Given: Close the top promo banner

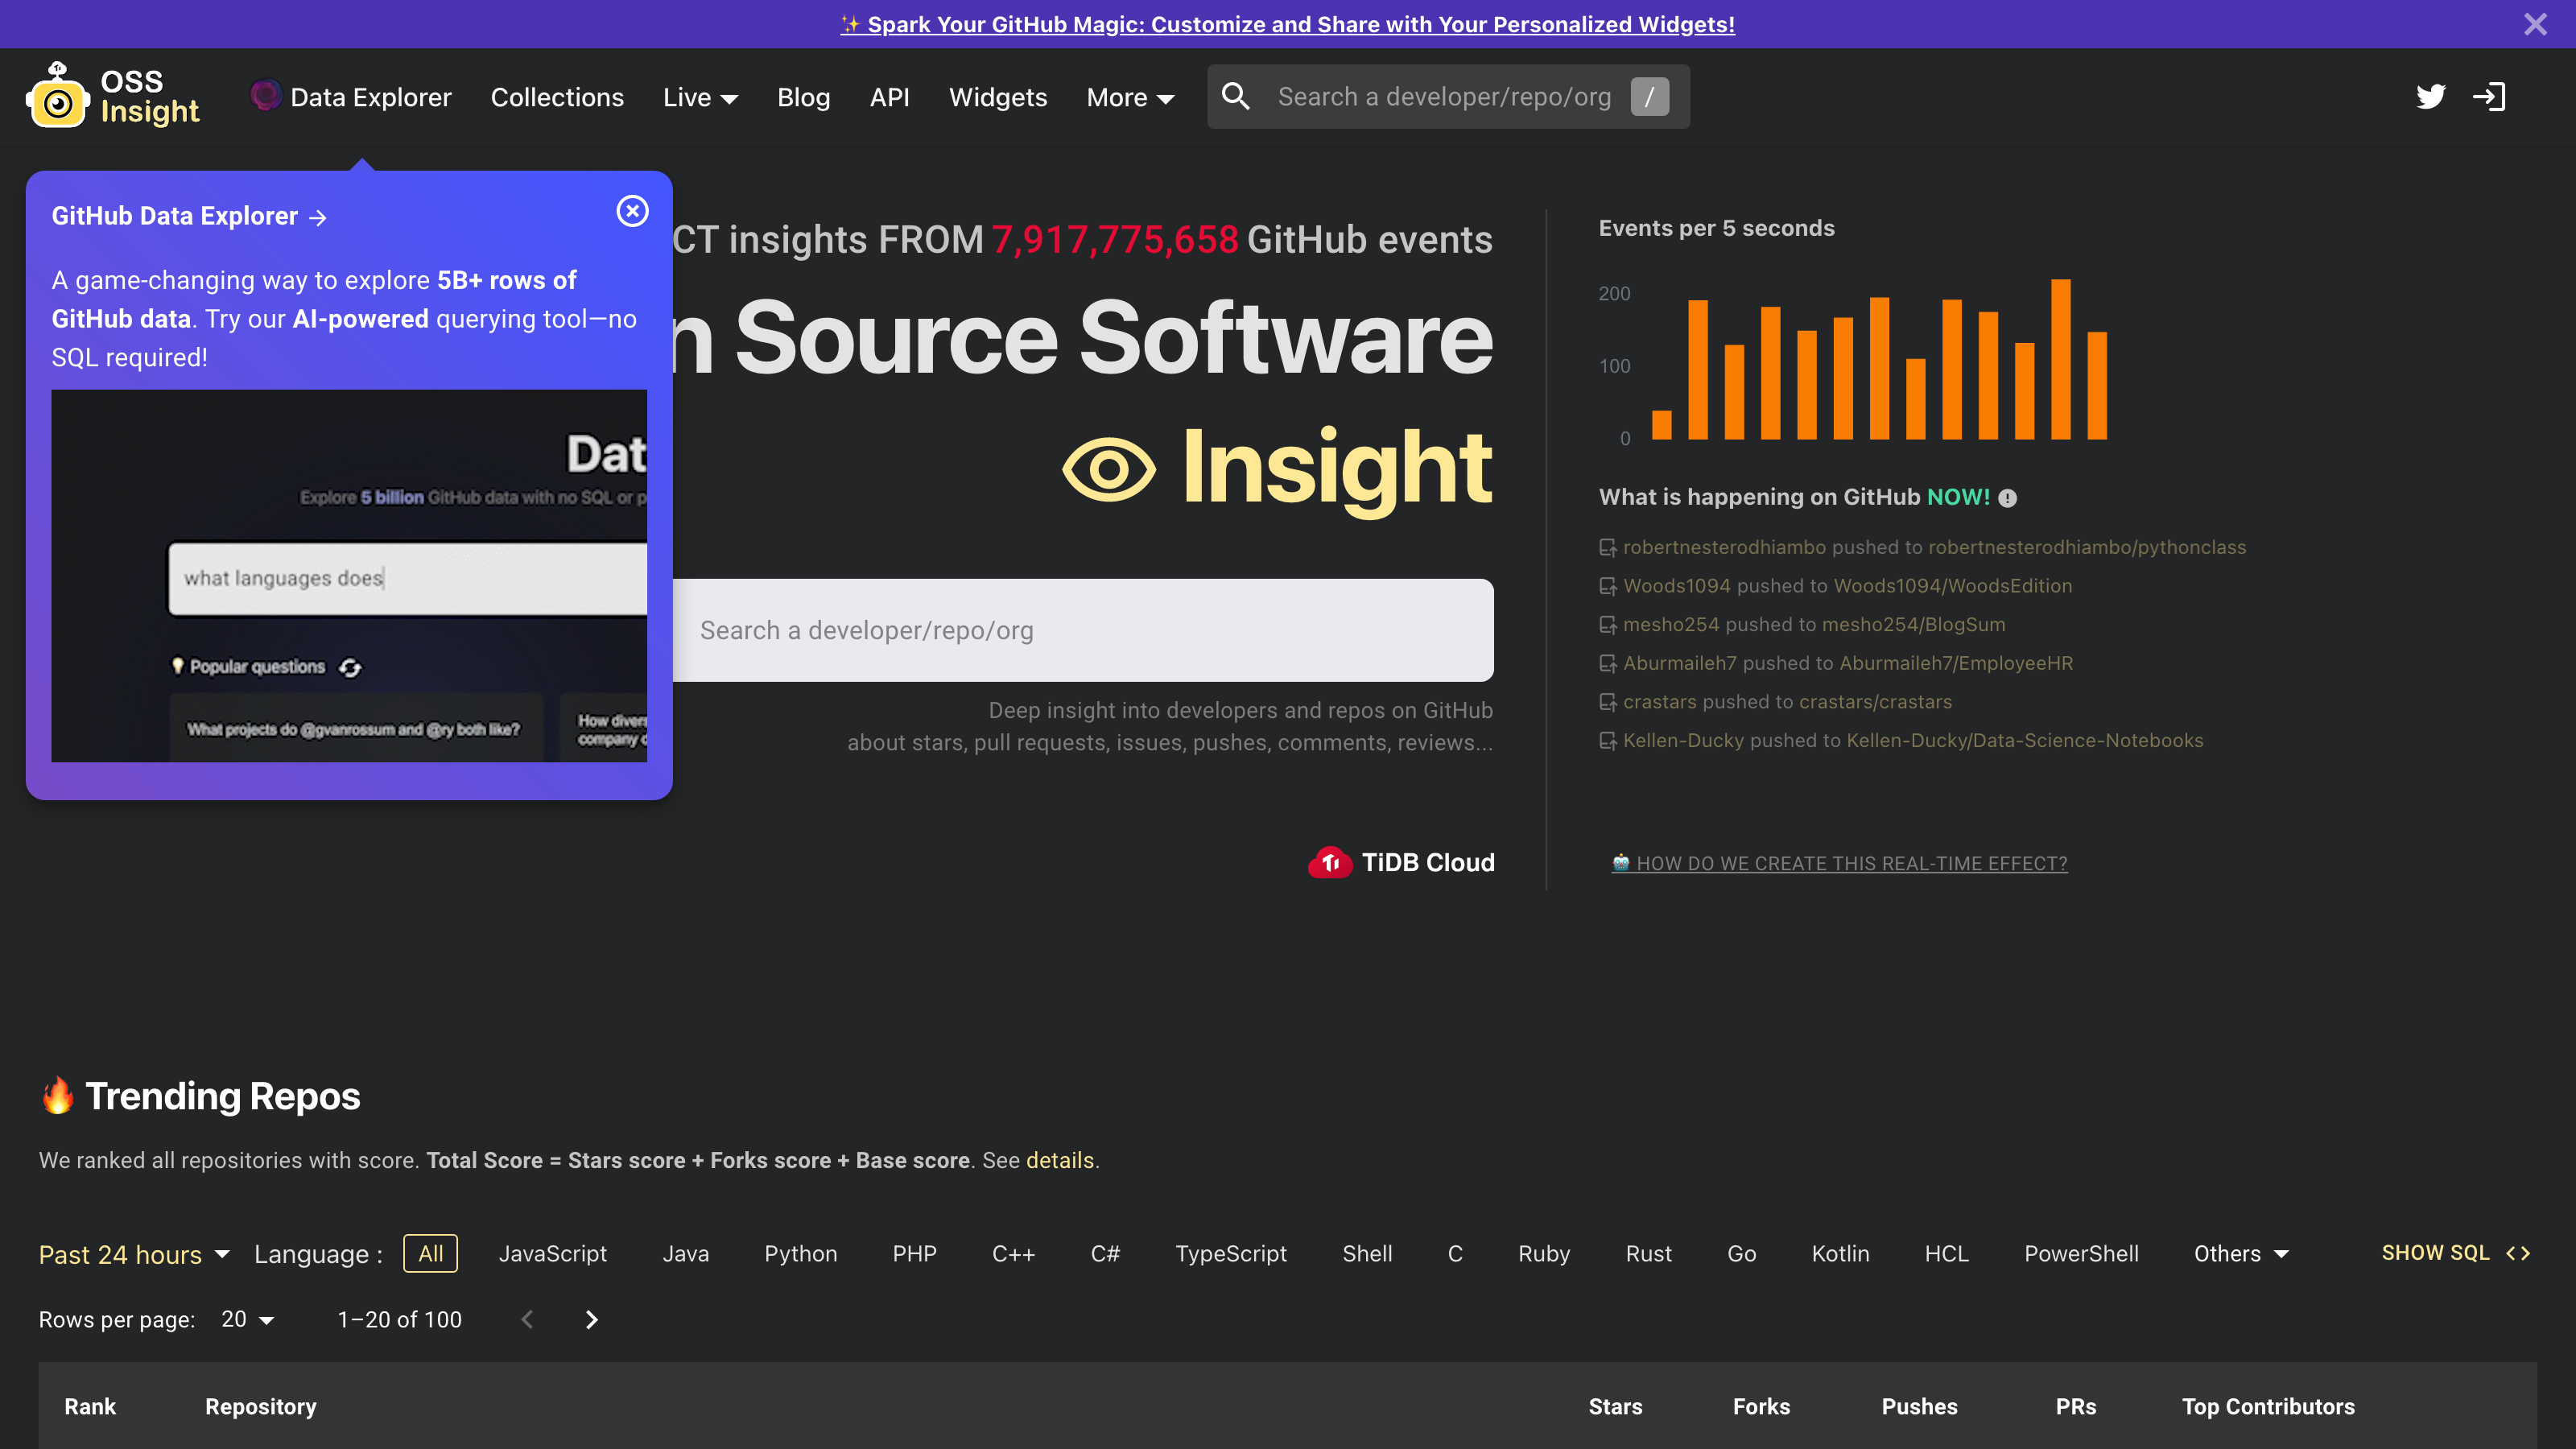Looking at the screenshot, I should (2535, 24).
